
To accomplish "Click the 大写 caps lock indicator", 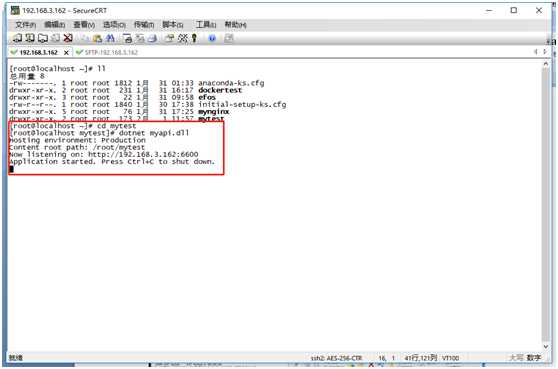I will pyautogui.click(x=516, y=358).
